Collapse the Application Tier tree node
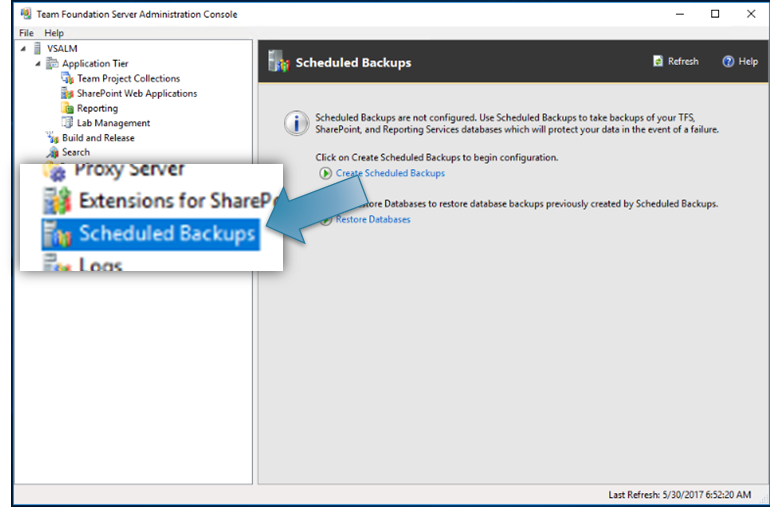This screenshot has width=770, height=507. tap(38, 63)
